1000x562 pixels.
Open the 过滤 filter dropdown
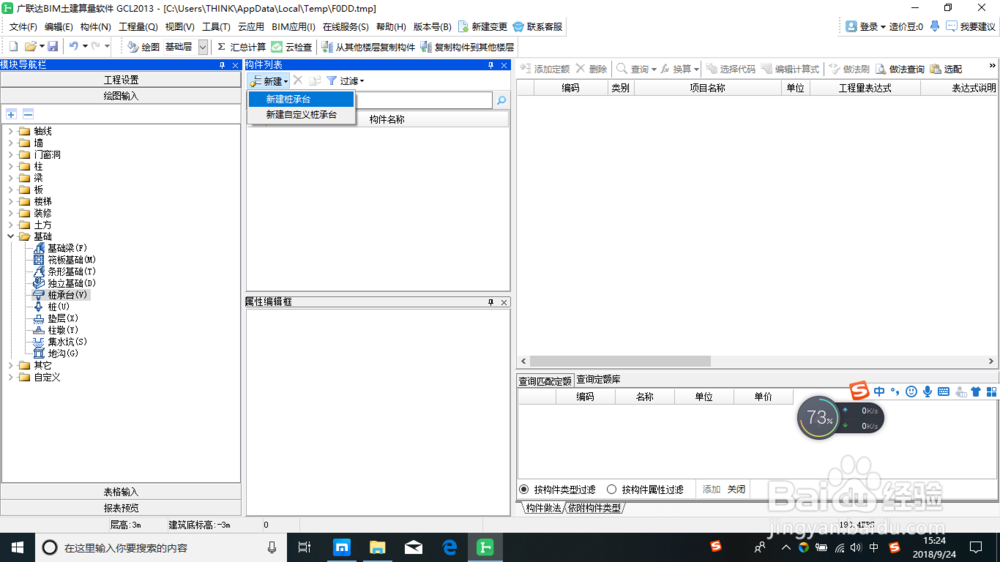(x=346, y=81)
